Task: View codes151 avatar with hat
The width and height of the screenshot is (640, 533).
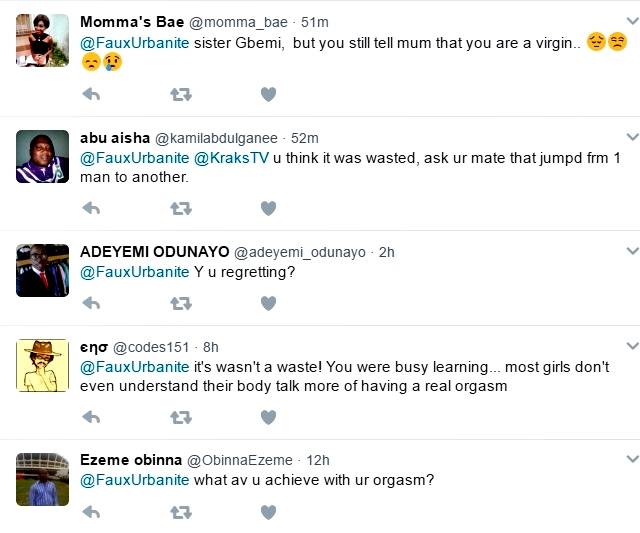Action: [44, 365]
